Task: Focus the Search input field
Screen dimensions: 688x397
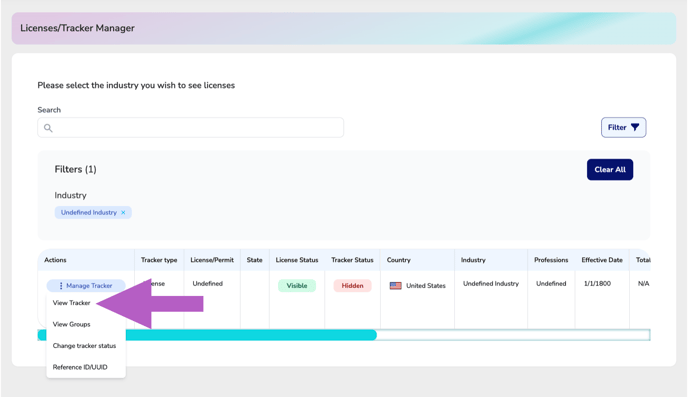Action: pyautogui.click(x=190, y=128)
